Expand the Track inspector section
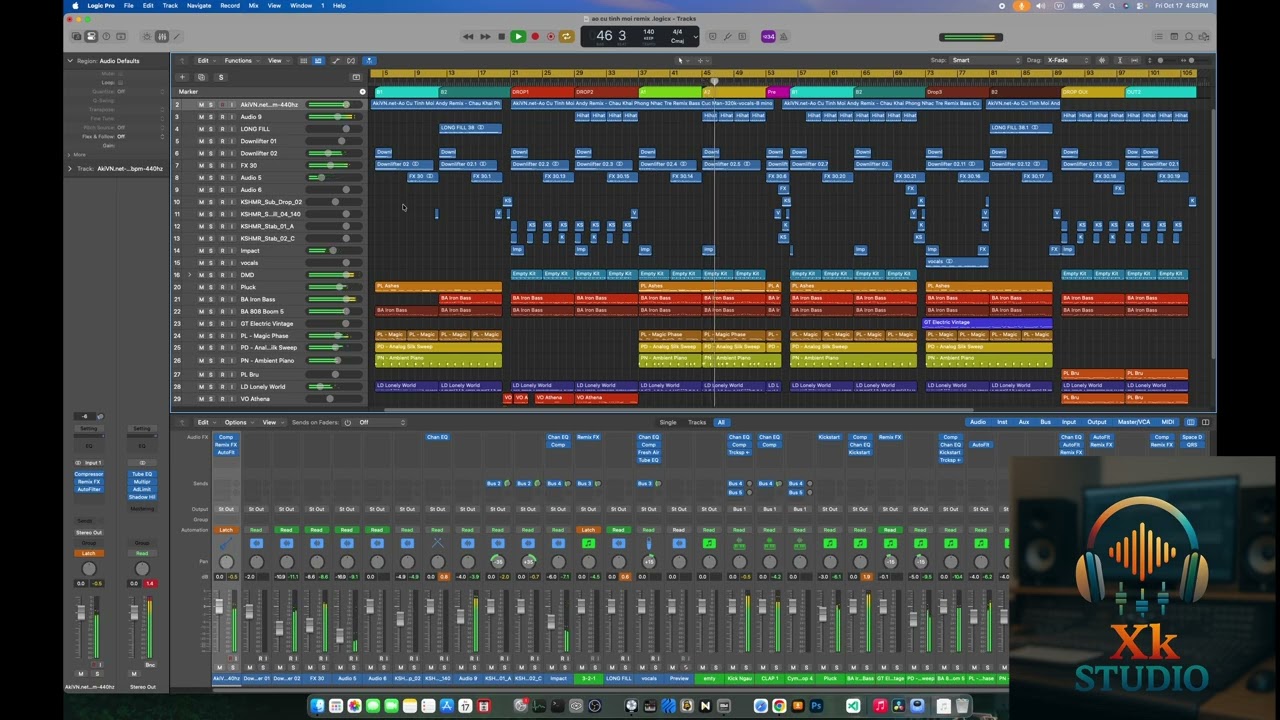The height and width of the screenshot is (720, 1280). click(x=70, y=169)
